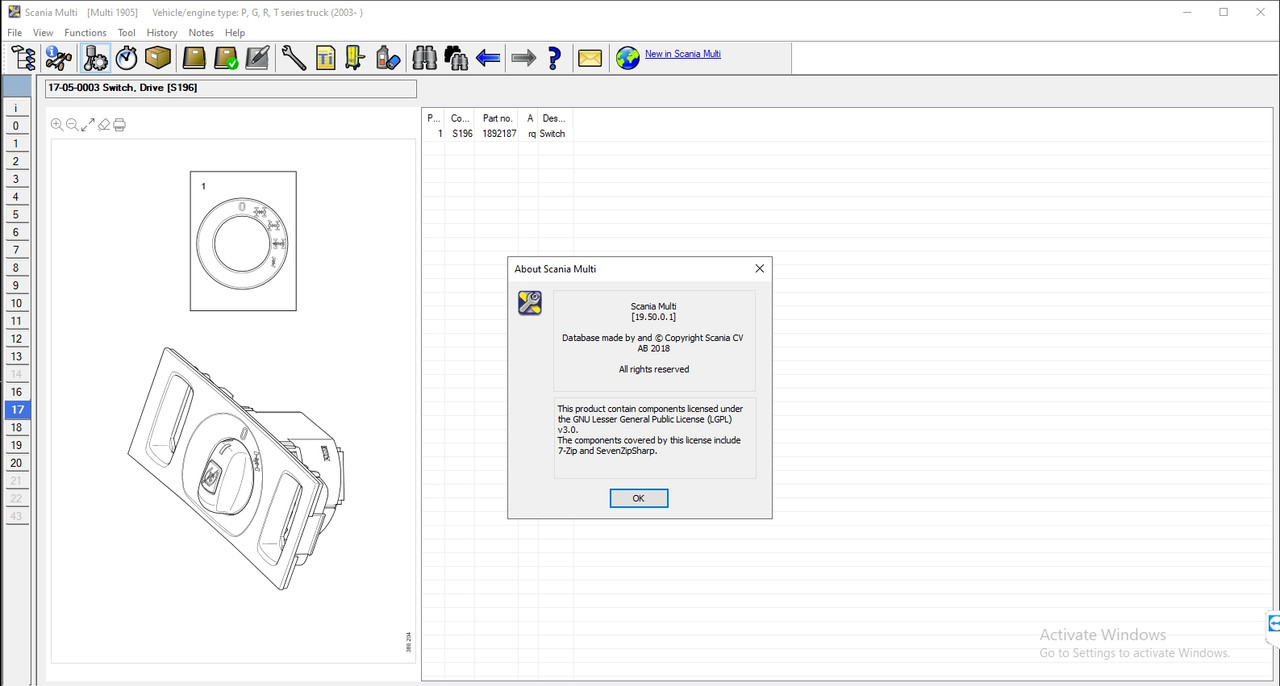Open the View menu

pyautogui.click(x=43, y=33)
